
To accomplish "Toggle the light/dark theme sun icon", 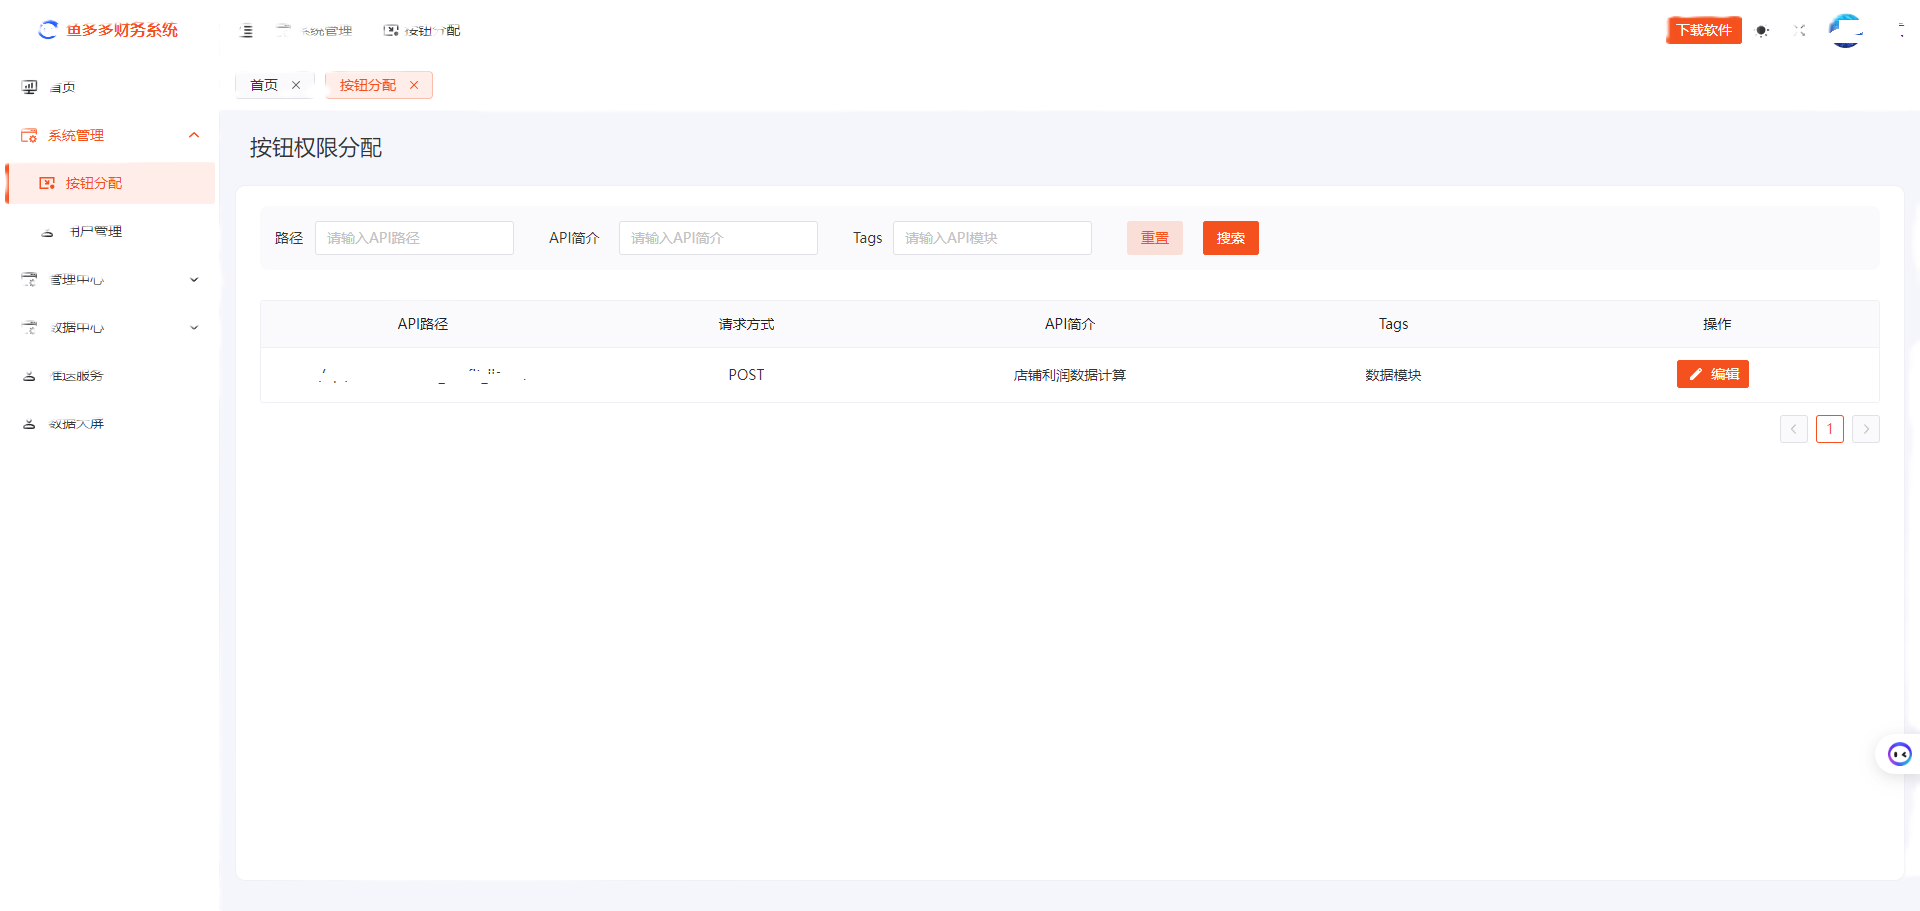I will tap(1762, 31).
